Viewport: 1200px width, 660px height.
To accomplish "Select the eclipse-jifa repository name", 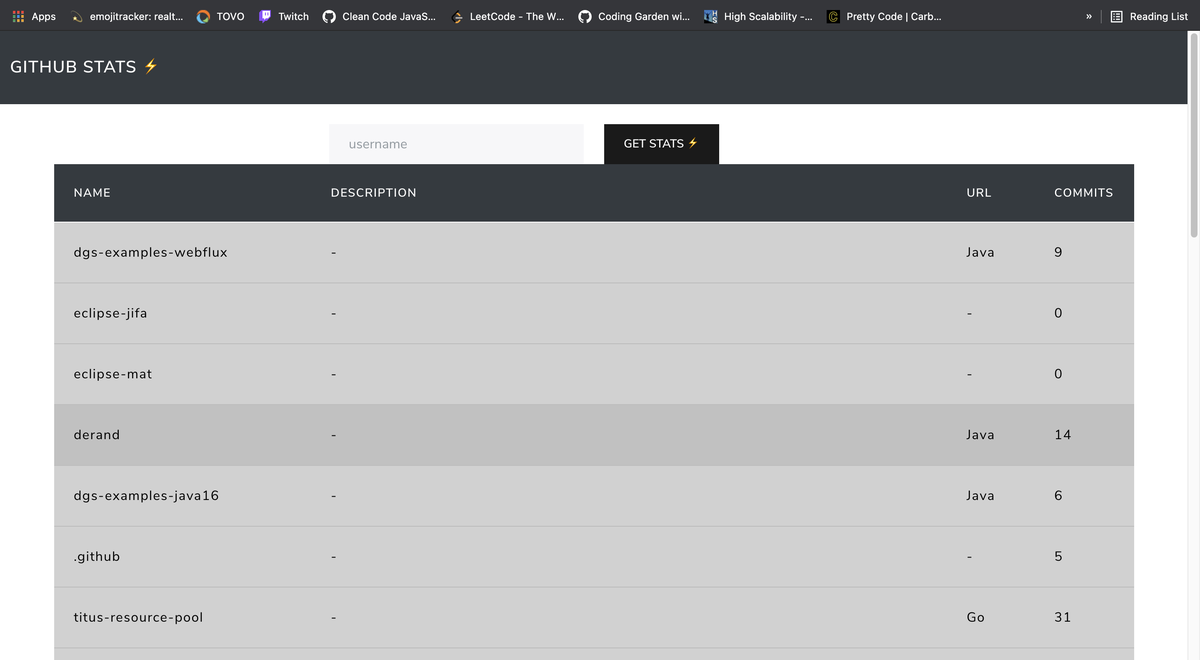I will [x=110, y=313].
